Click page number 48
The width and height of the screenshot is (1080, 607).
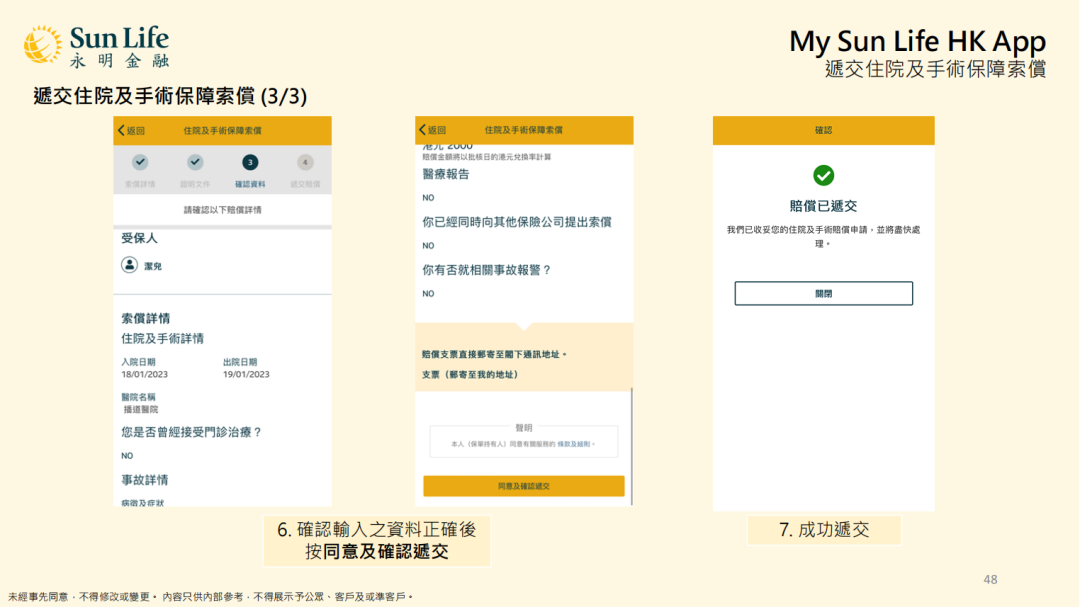[990, 579]
